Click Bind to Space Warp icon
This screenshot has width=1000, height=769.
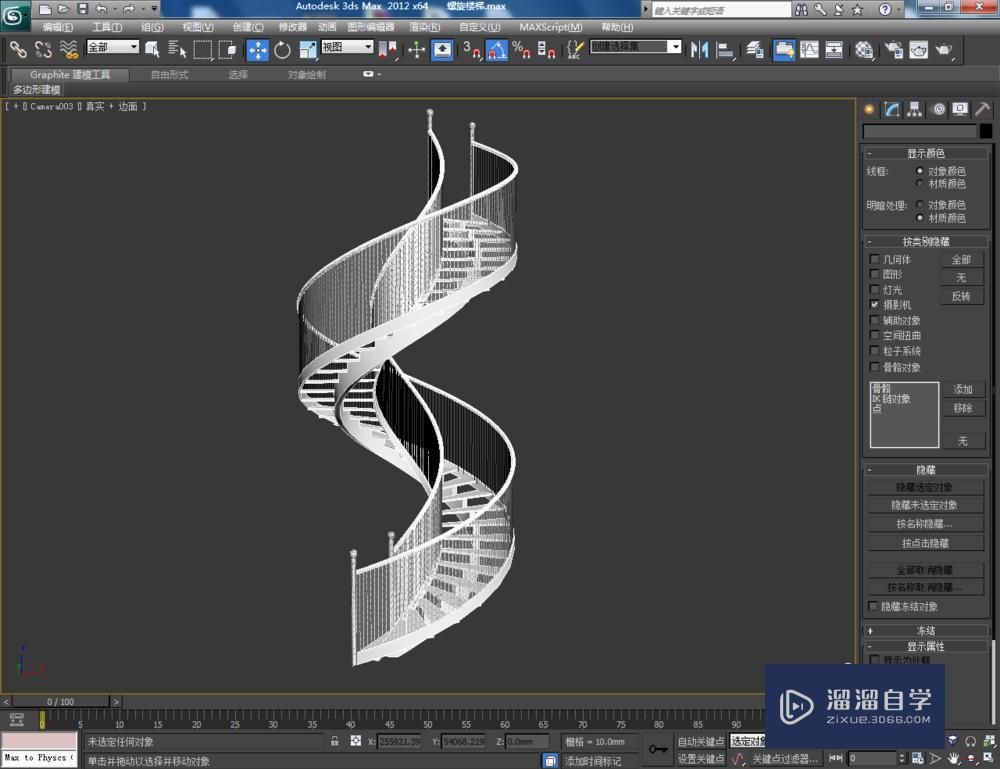[x=68, y=49]
